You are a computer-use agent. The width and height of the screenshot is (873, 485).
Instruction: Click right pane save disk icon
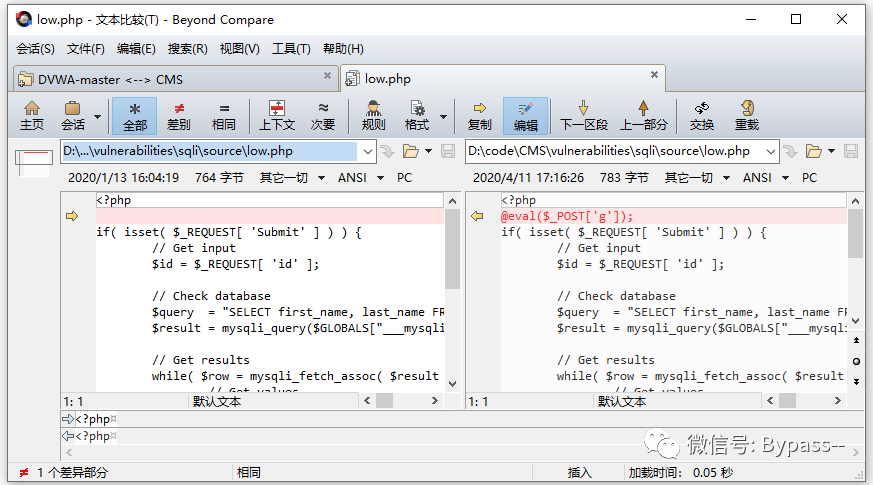click(x=851, y=151)
